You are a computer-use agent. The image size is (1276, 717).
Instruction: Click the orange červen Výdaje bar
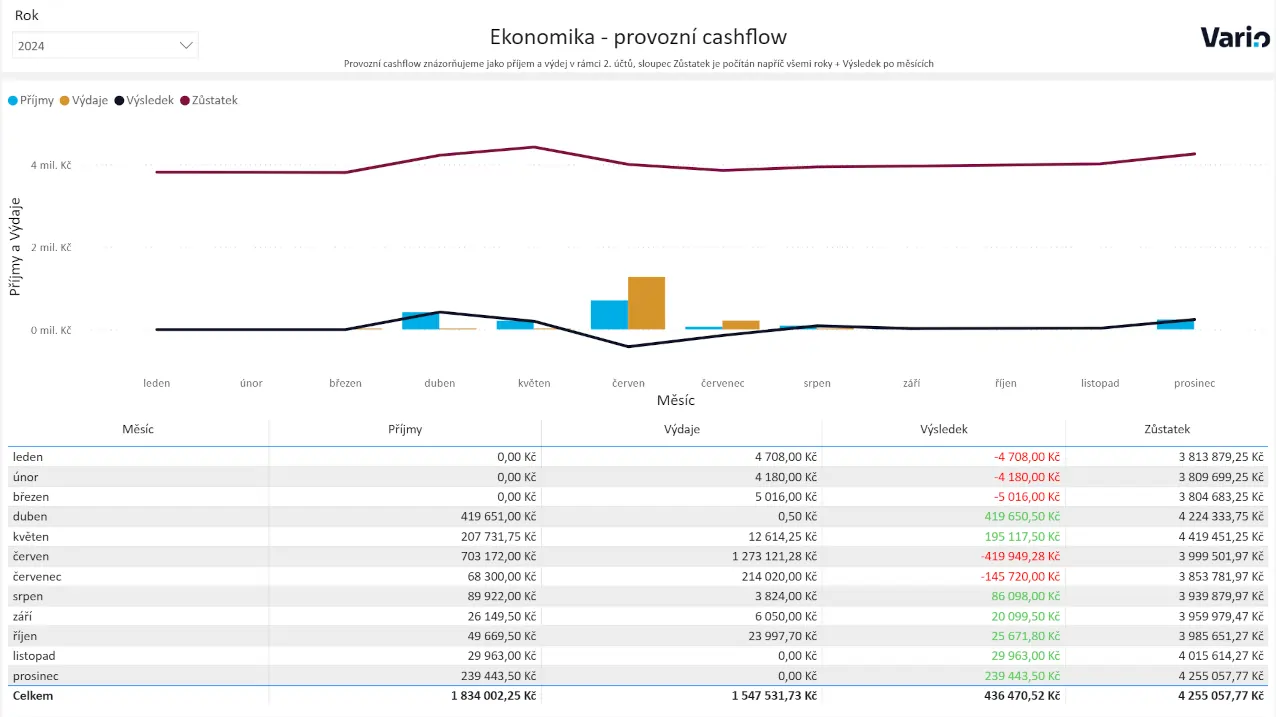(646, 303)
